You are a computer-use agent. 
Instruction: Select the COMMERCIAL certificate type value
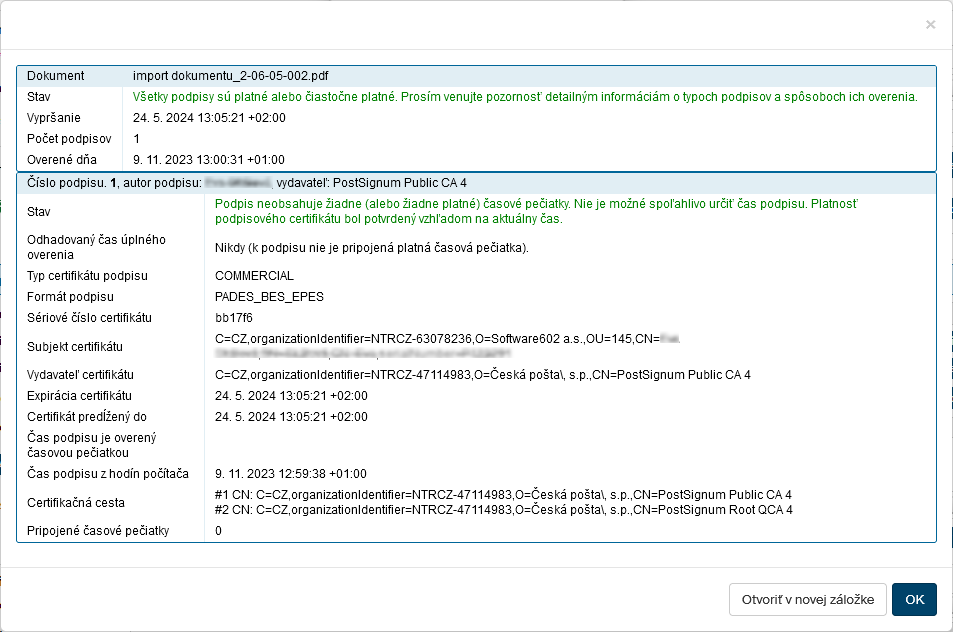(x=254, y=276)
